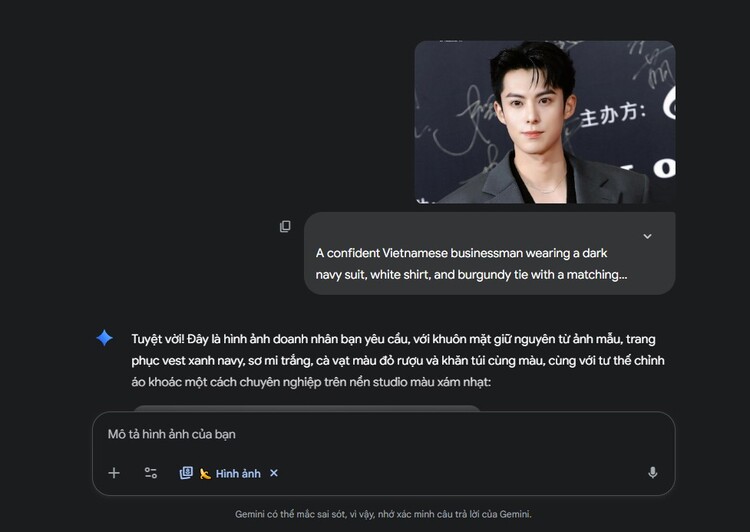Click the "navy suit, white shirt" prompt line

(471, 275)
